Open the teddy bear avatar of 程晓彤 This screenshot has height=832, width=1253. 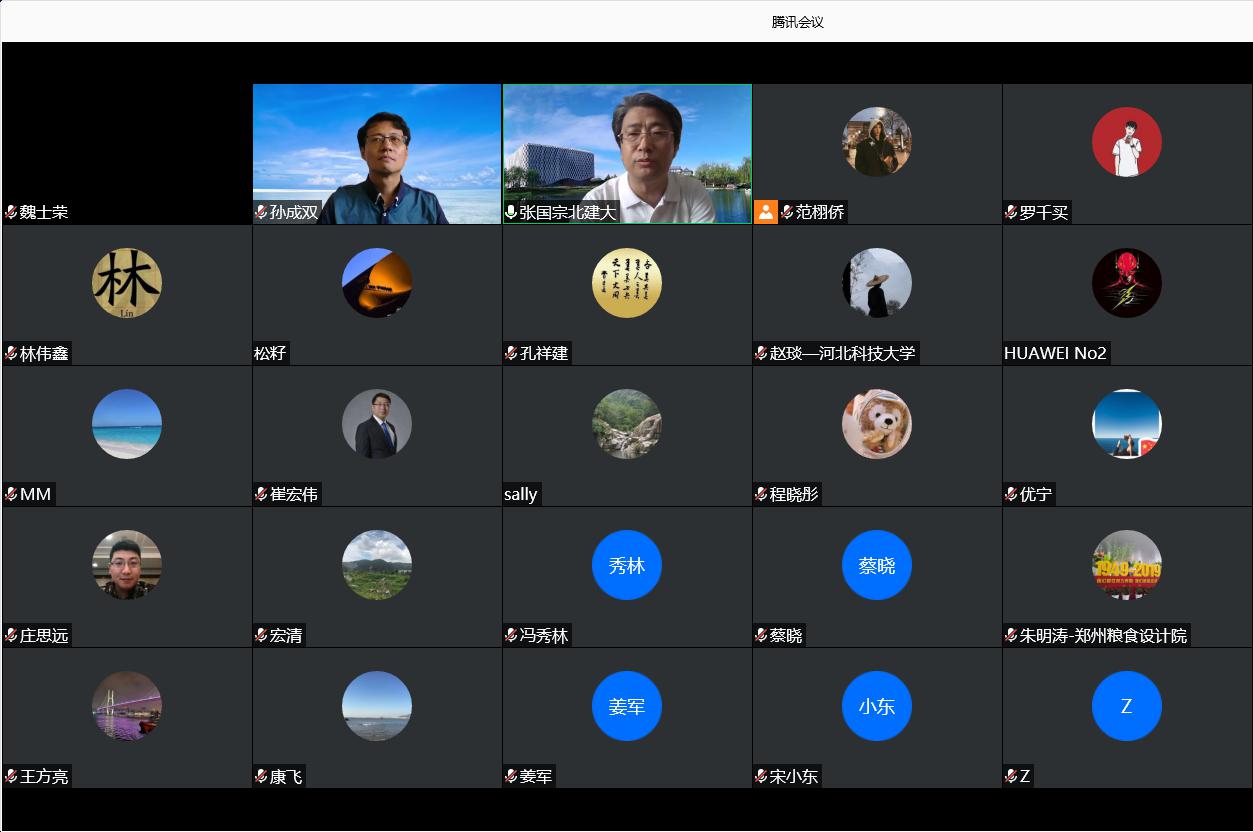(x=877, y=424)
